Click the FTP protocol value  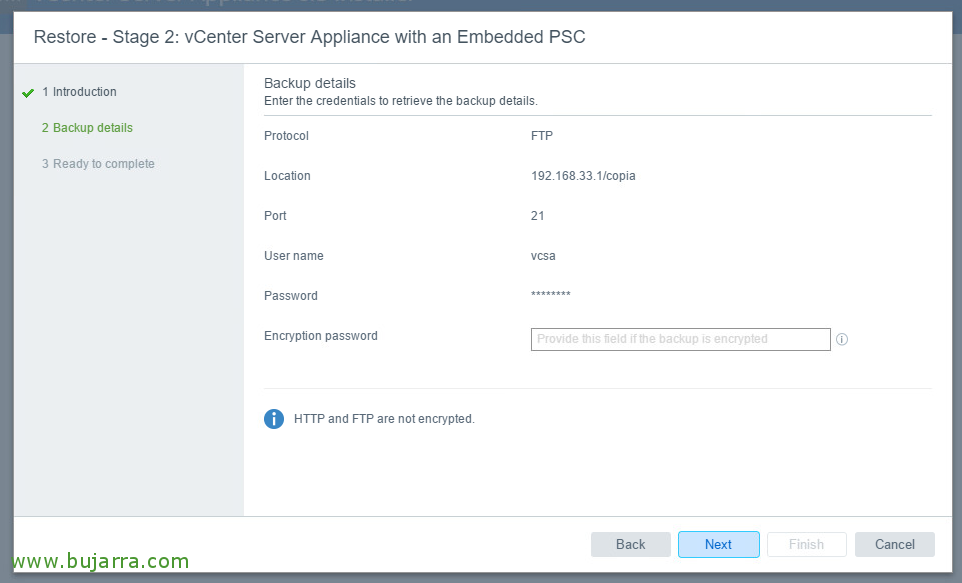[x=541, y=136]
